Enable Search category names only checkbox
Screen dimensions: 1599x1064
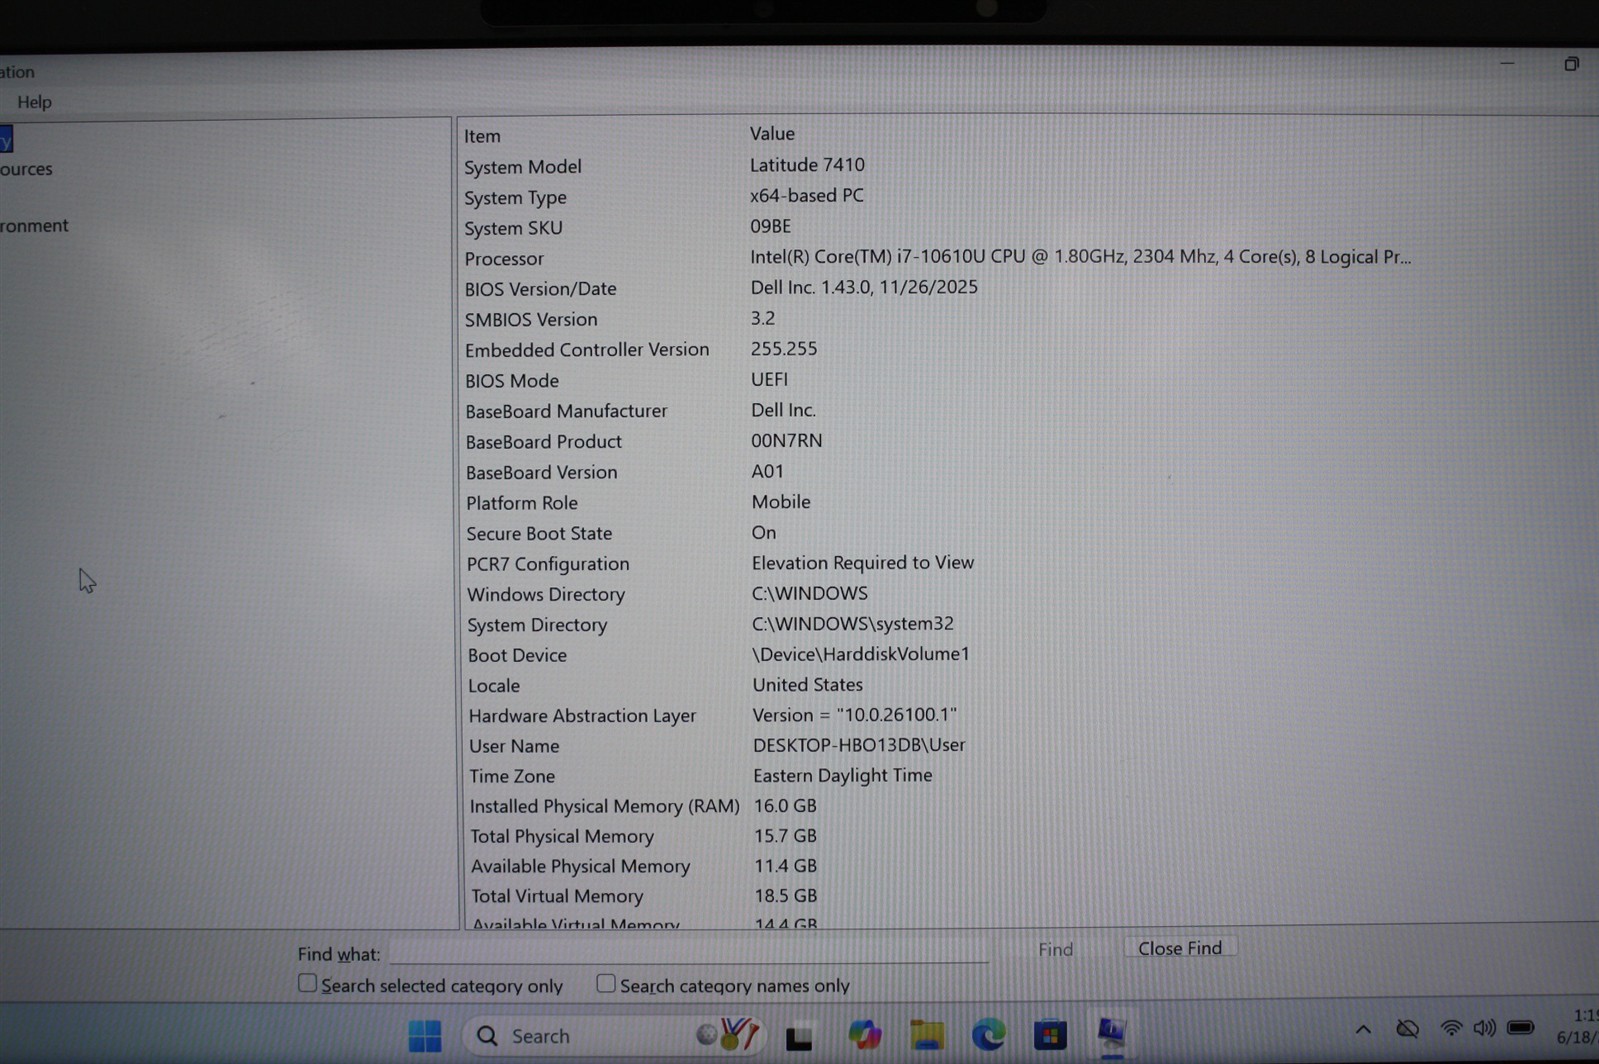click(x=606, y=984)
